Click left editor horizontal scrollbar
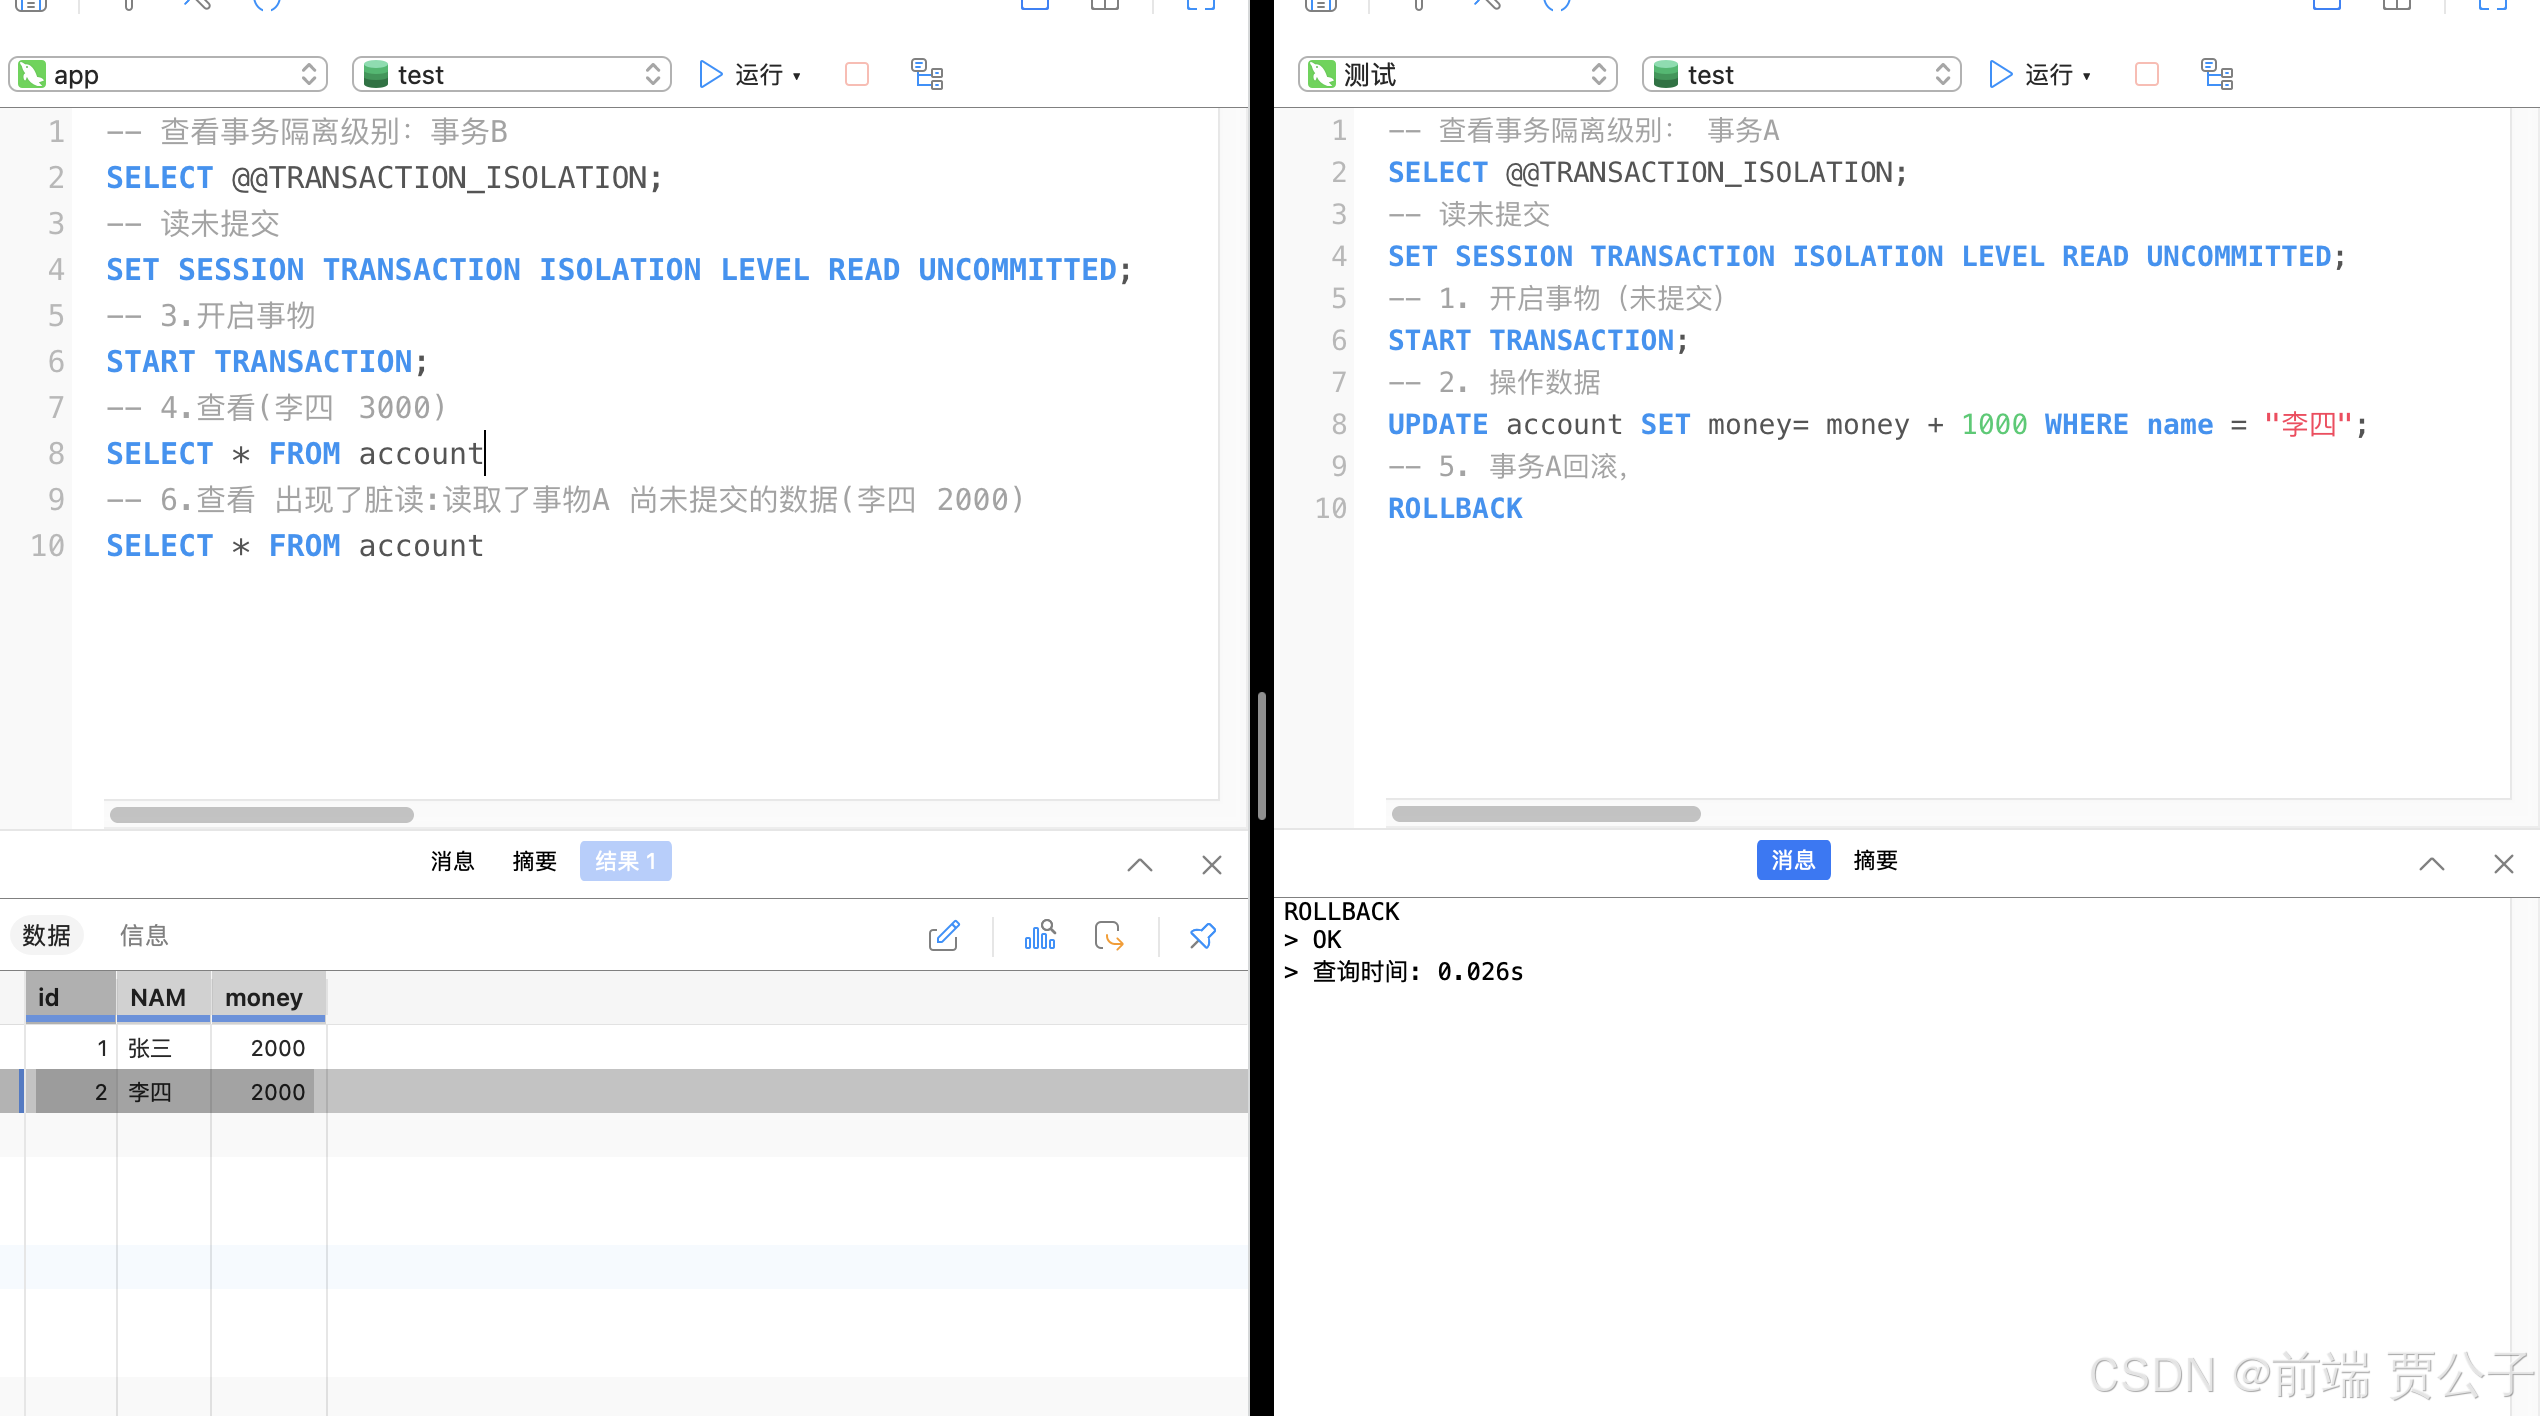2540x1416 pixels. (262, 815)
